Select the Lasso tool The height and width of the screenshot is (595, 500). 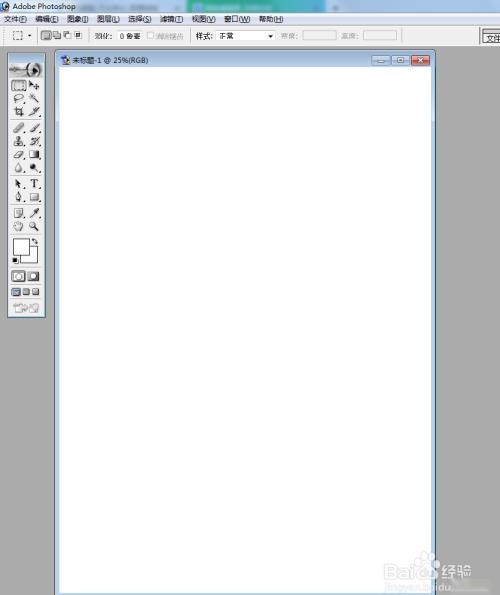[19, 99]
